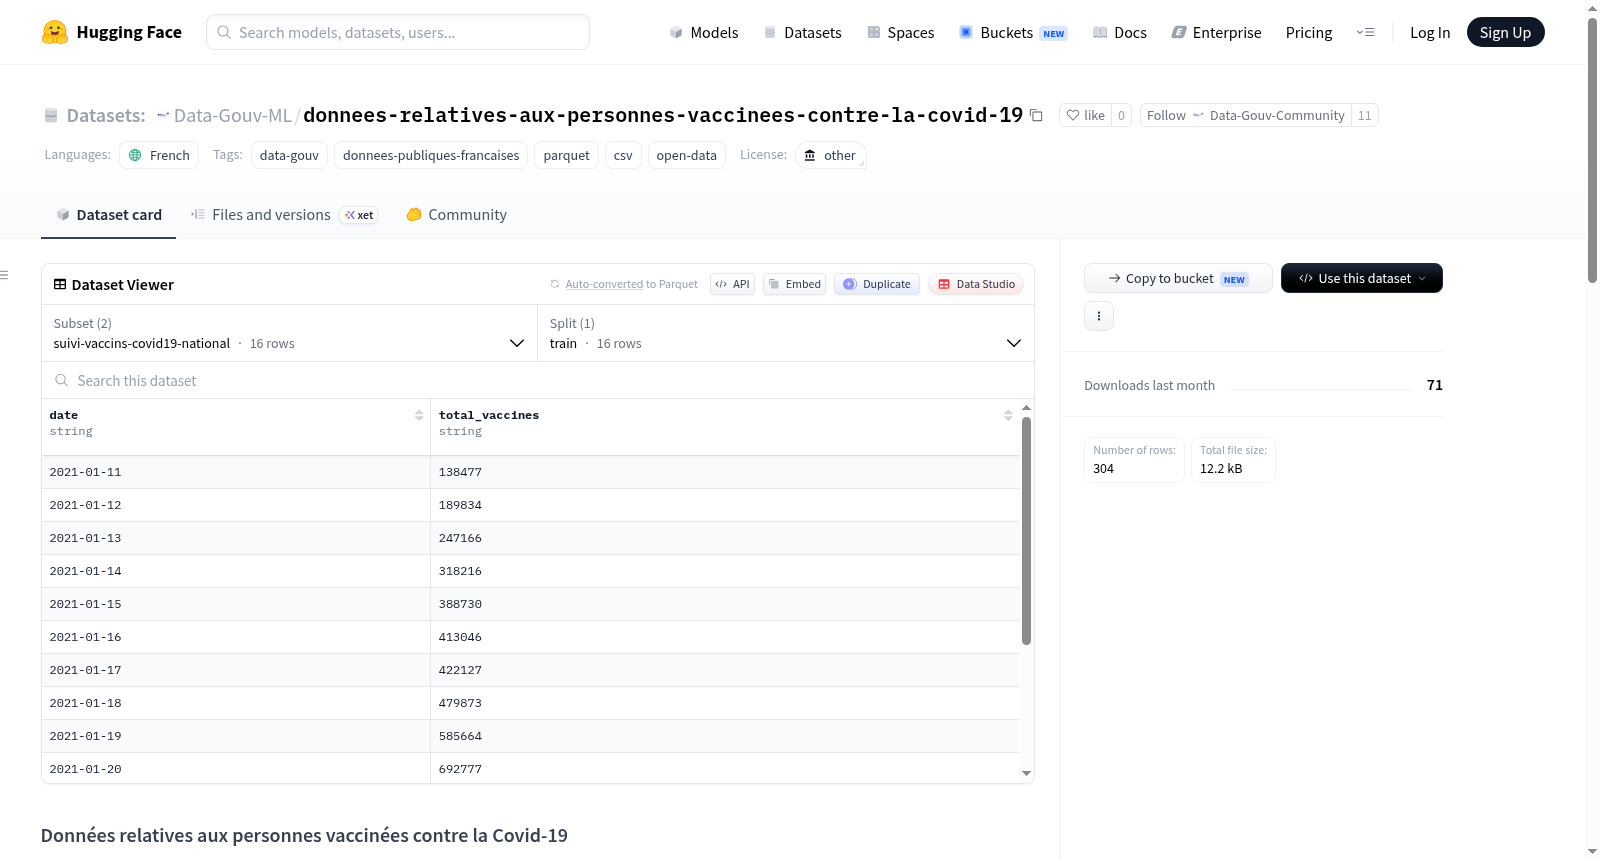Image resolution: width=1600 pixels, height=861 pixels.
Task: Open the Subset selector dropdown
Action: [x=289, y=333]
